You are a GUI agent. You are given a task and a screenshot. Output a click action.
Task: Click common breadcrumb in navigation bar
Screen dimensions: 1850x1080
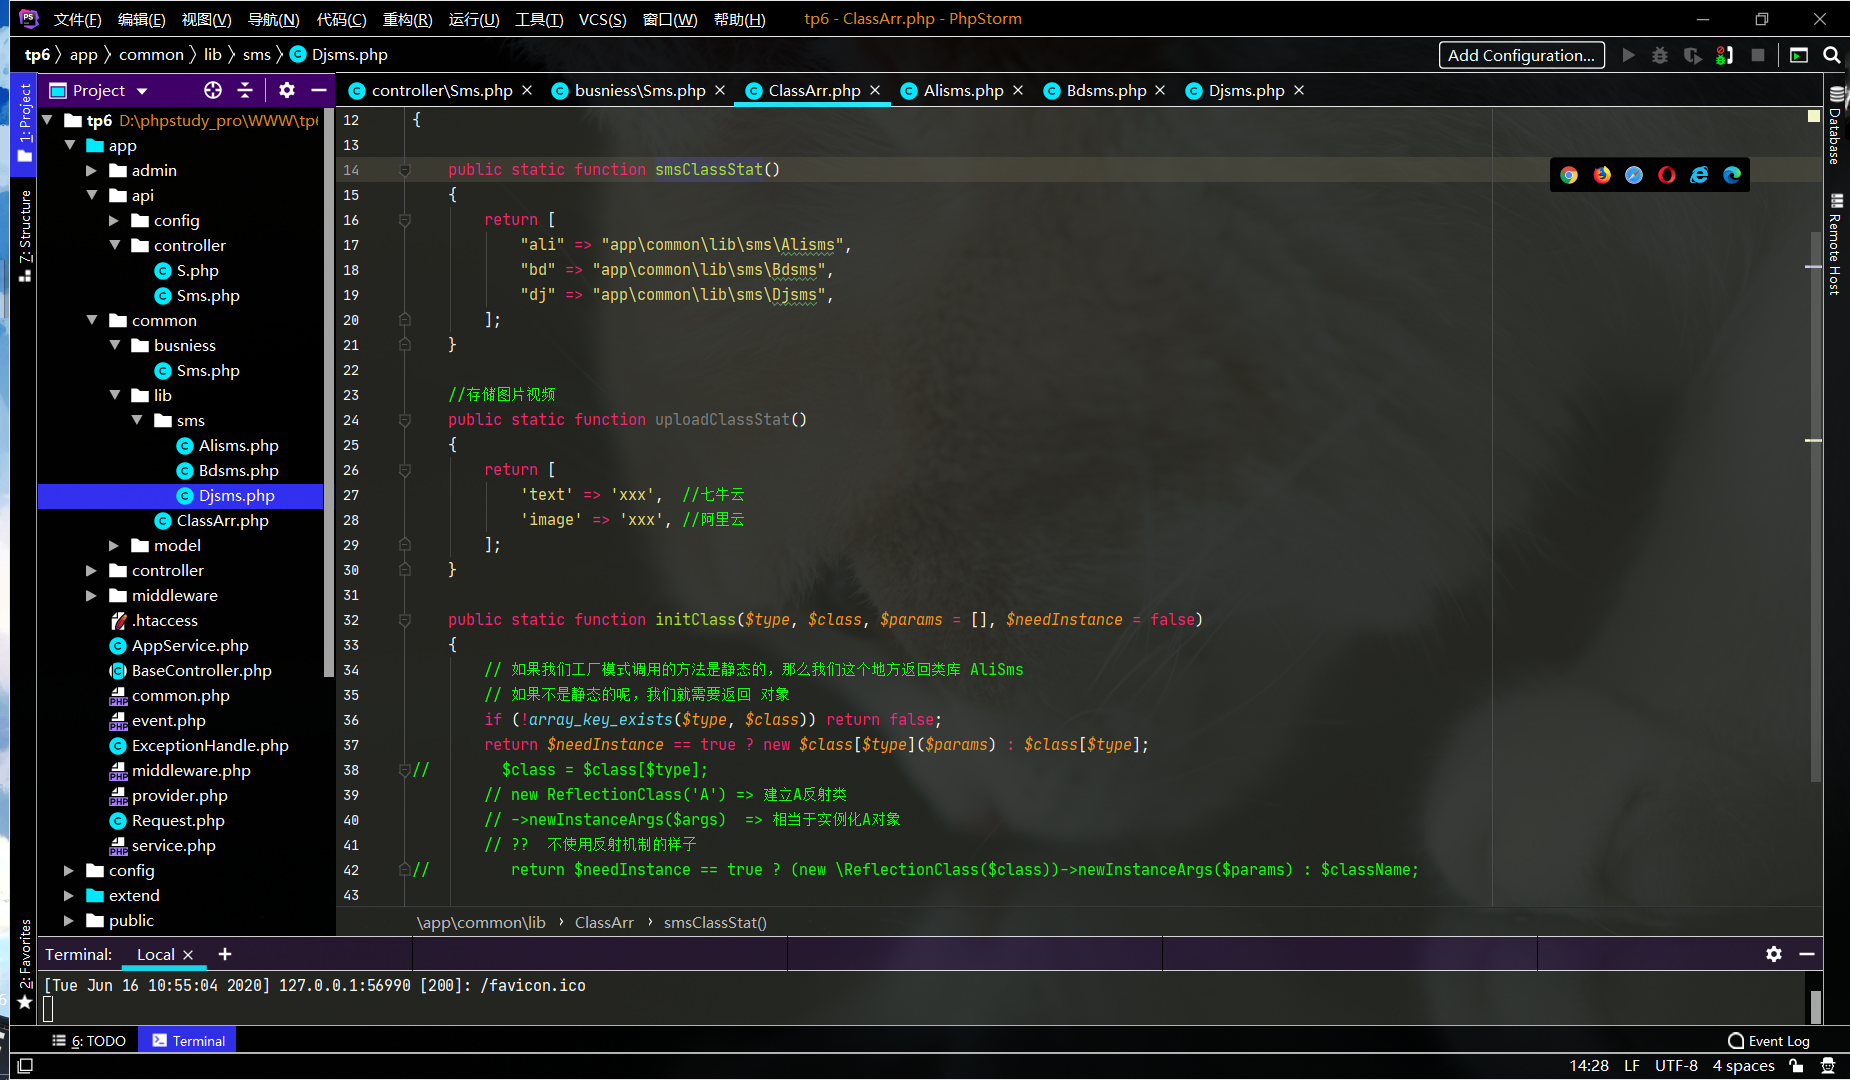pyautogui.click(x=151, y=55)
